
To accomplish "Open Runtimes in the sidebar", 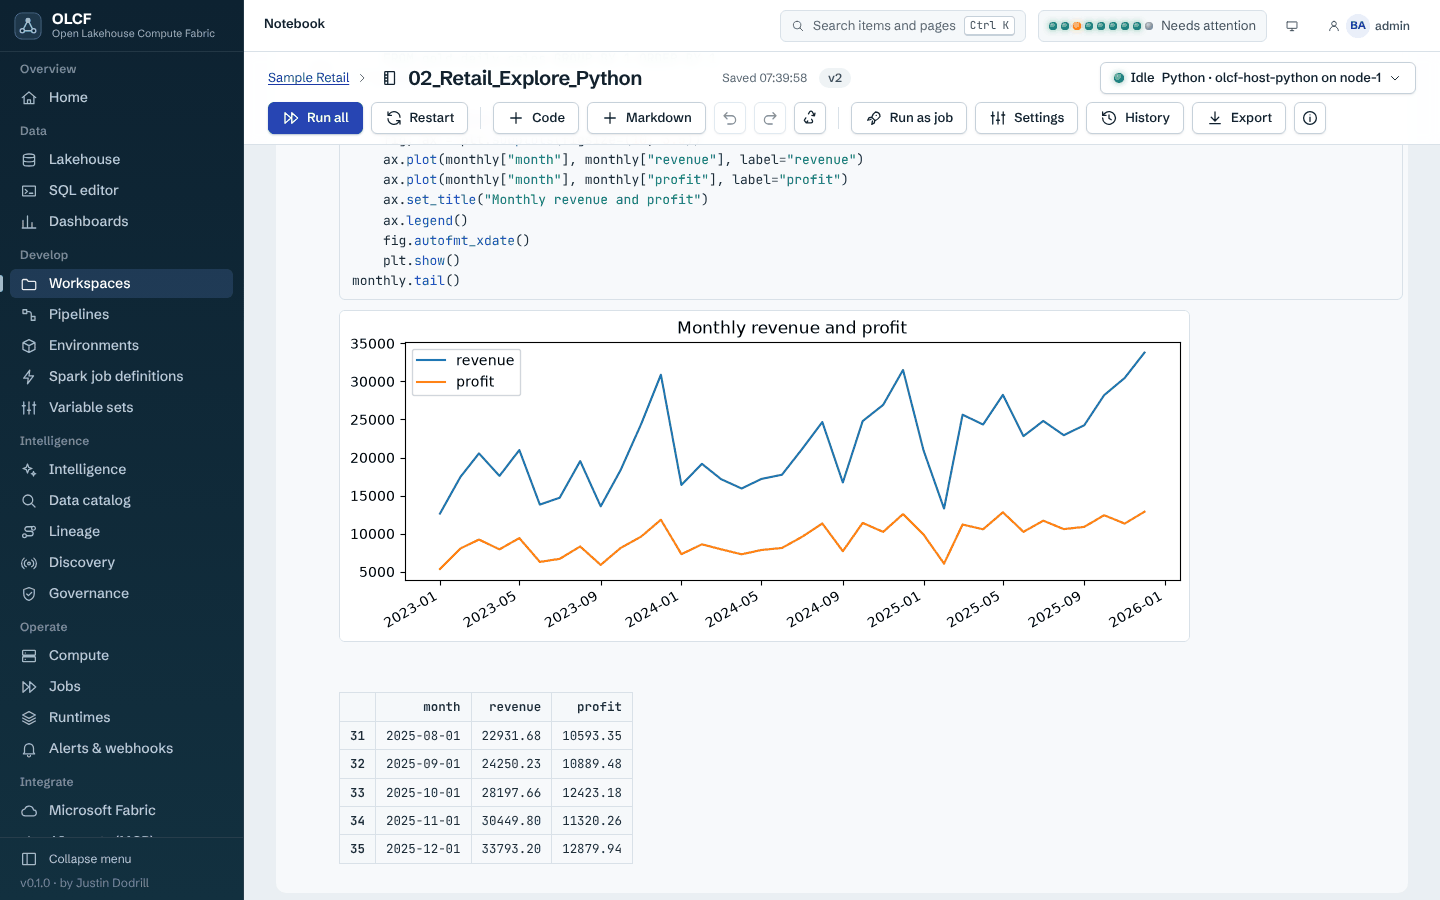I will coord(121,717).
